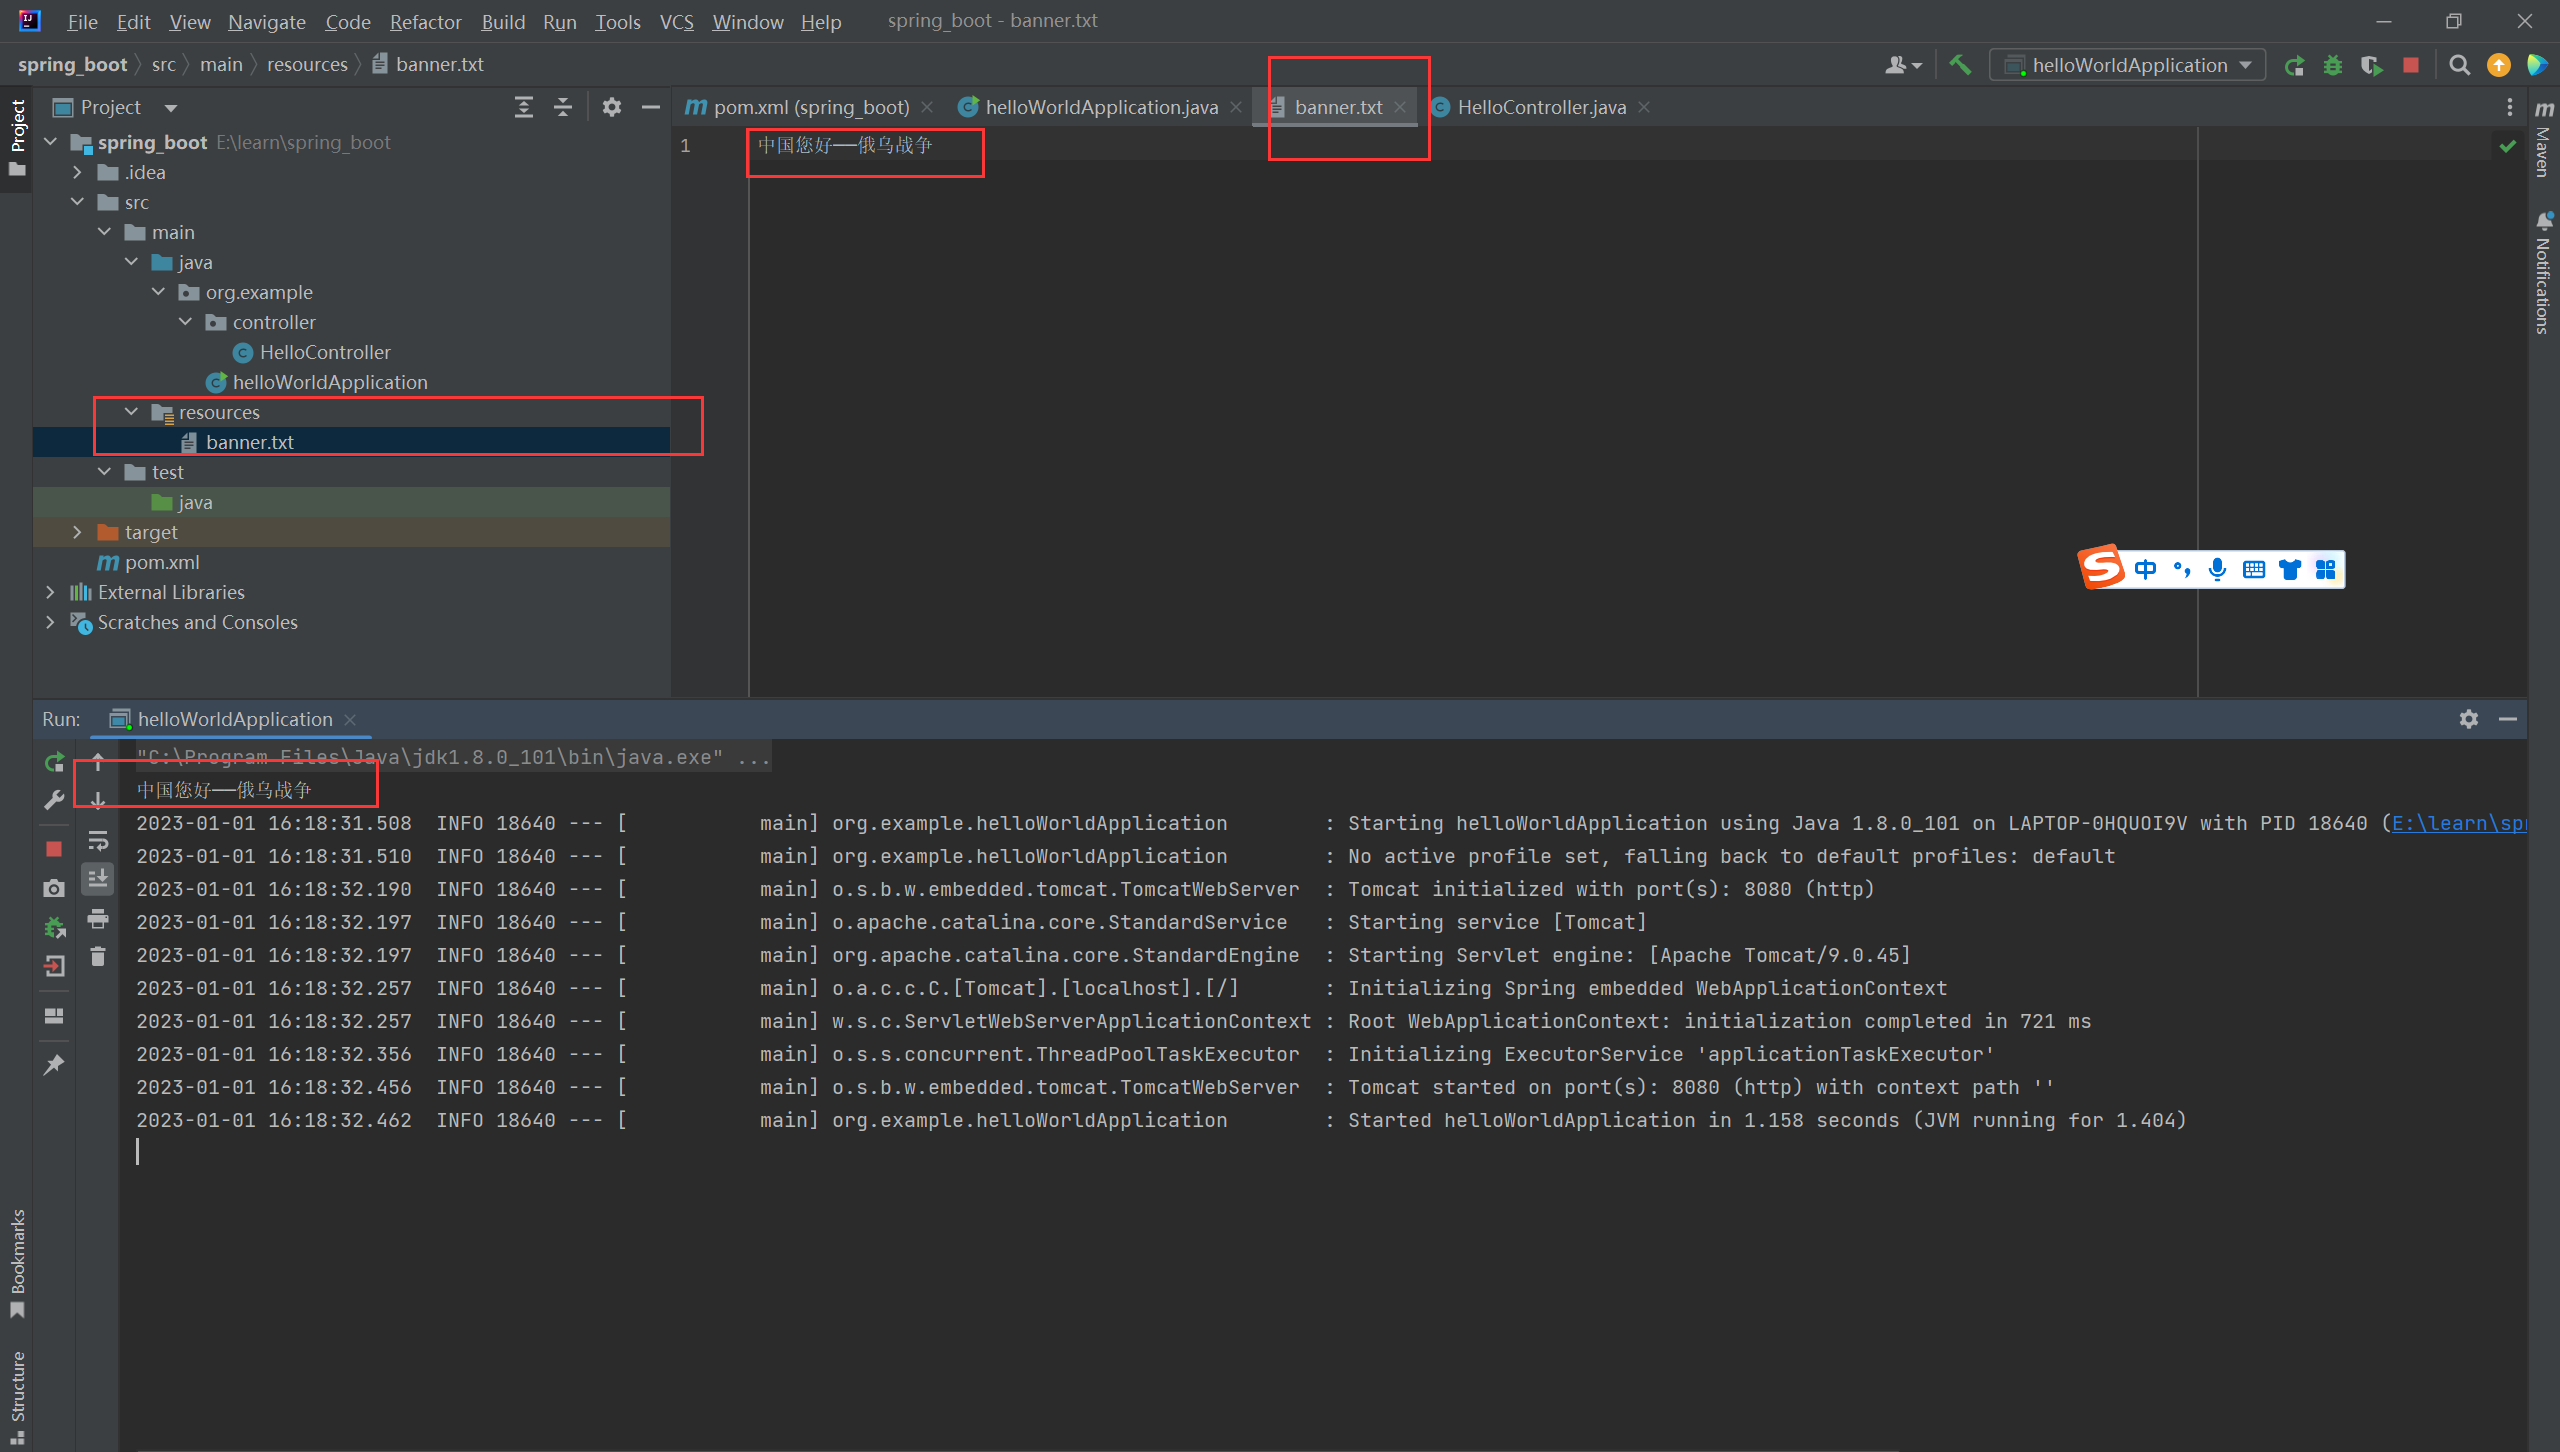
Task: Switch to HelloController.java tab
Action: click(1540, 107)
